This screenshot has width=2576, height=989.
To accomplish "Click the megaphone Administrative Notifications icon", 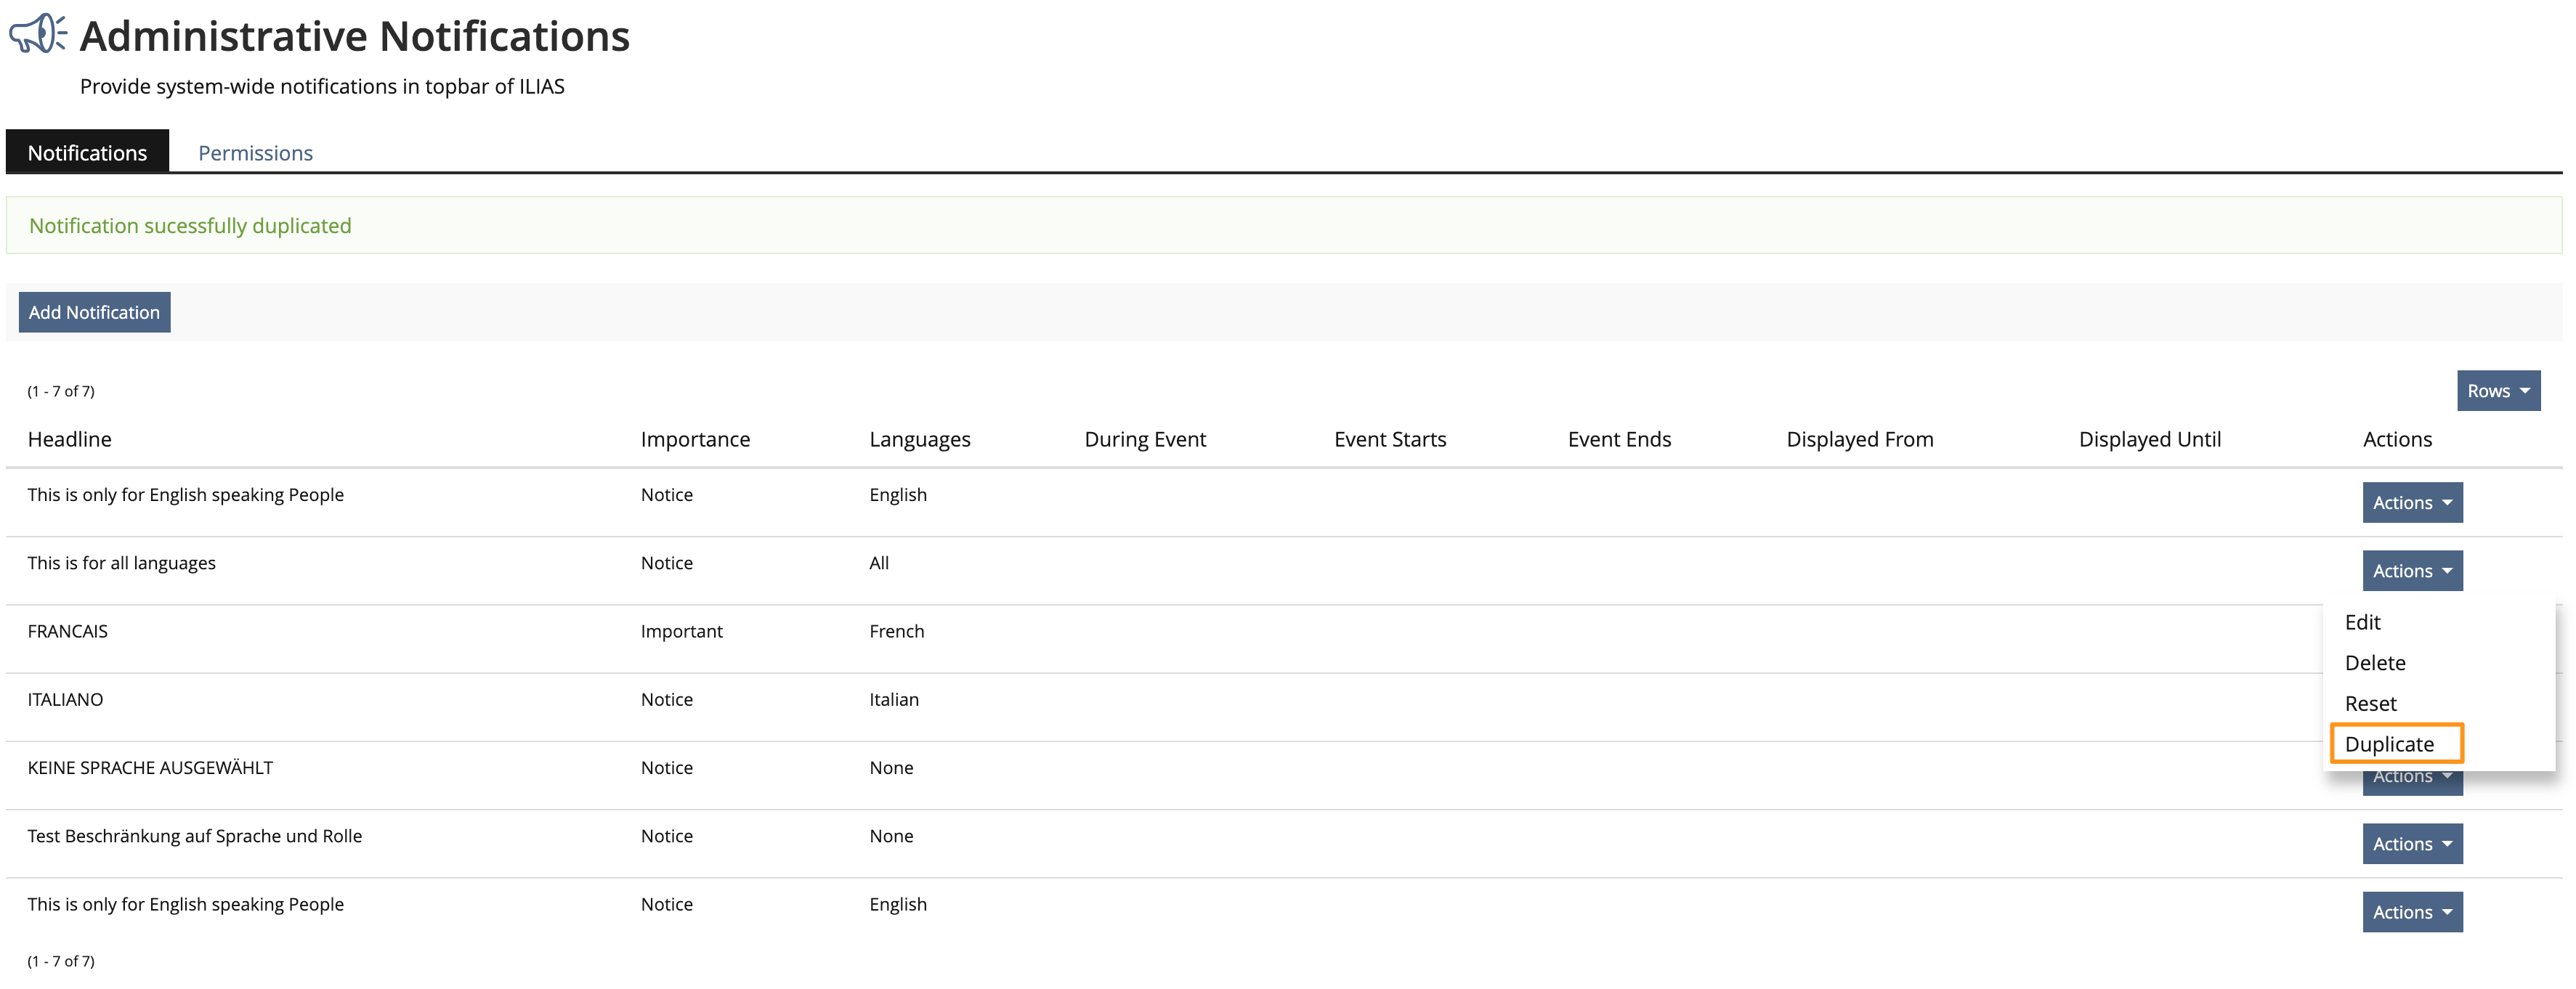I will tap(38, 34).
